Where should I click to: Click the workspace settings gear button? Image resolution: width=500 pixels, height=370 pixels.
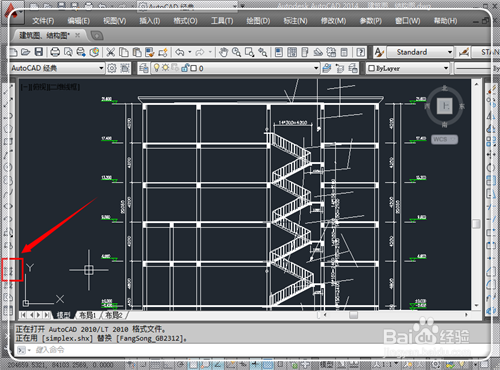point(112,68)
